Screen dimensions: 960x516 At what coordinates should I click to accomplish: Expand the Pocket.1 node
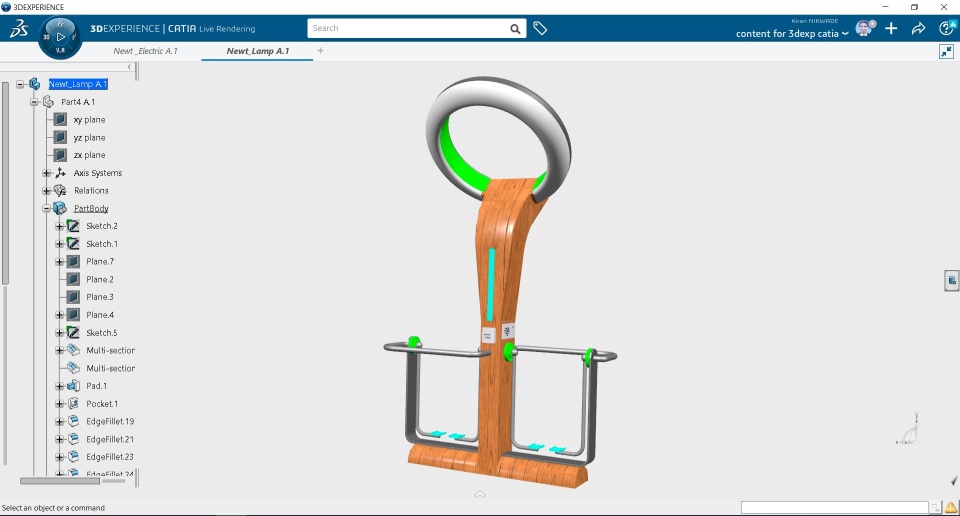tap(59, 403)
